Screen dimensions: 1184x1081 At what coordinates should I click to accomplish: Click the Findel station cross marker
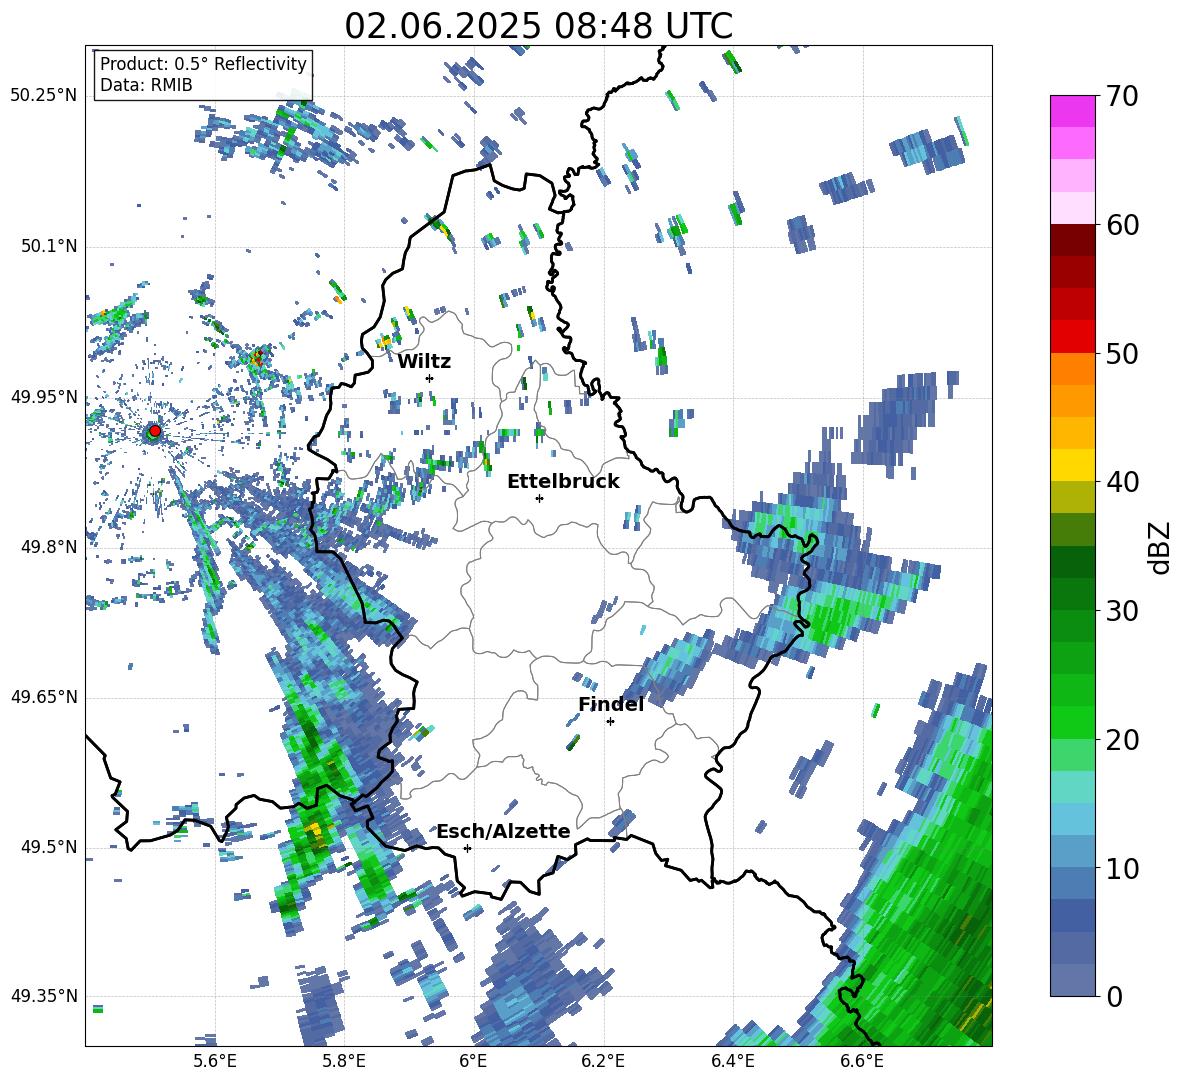pos(610,722)
